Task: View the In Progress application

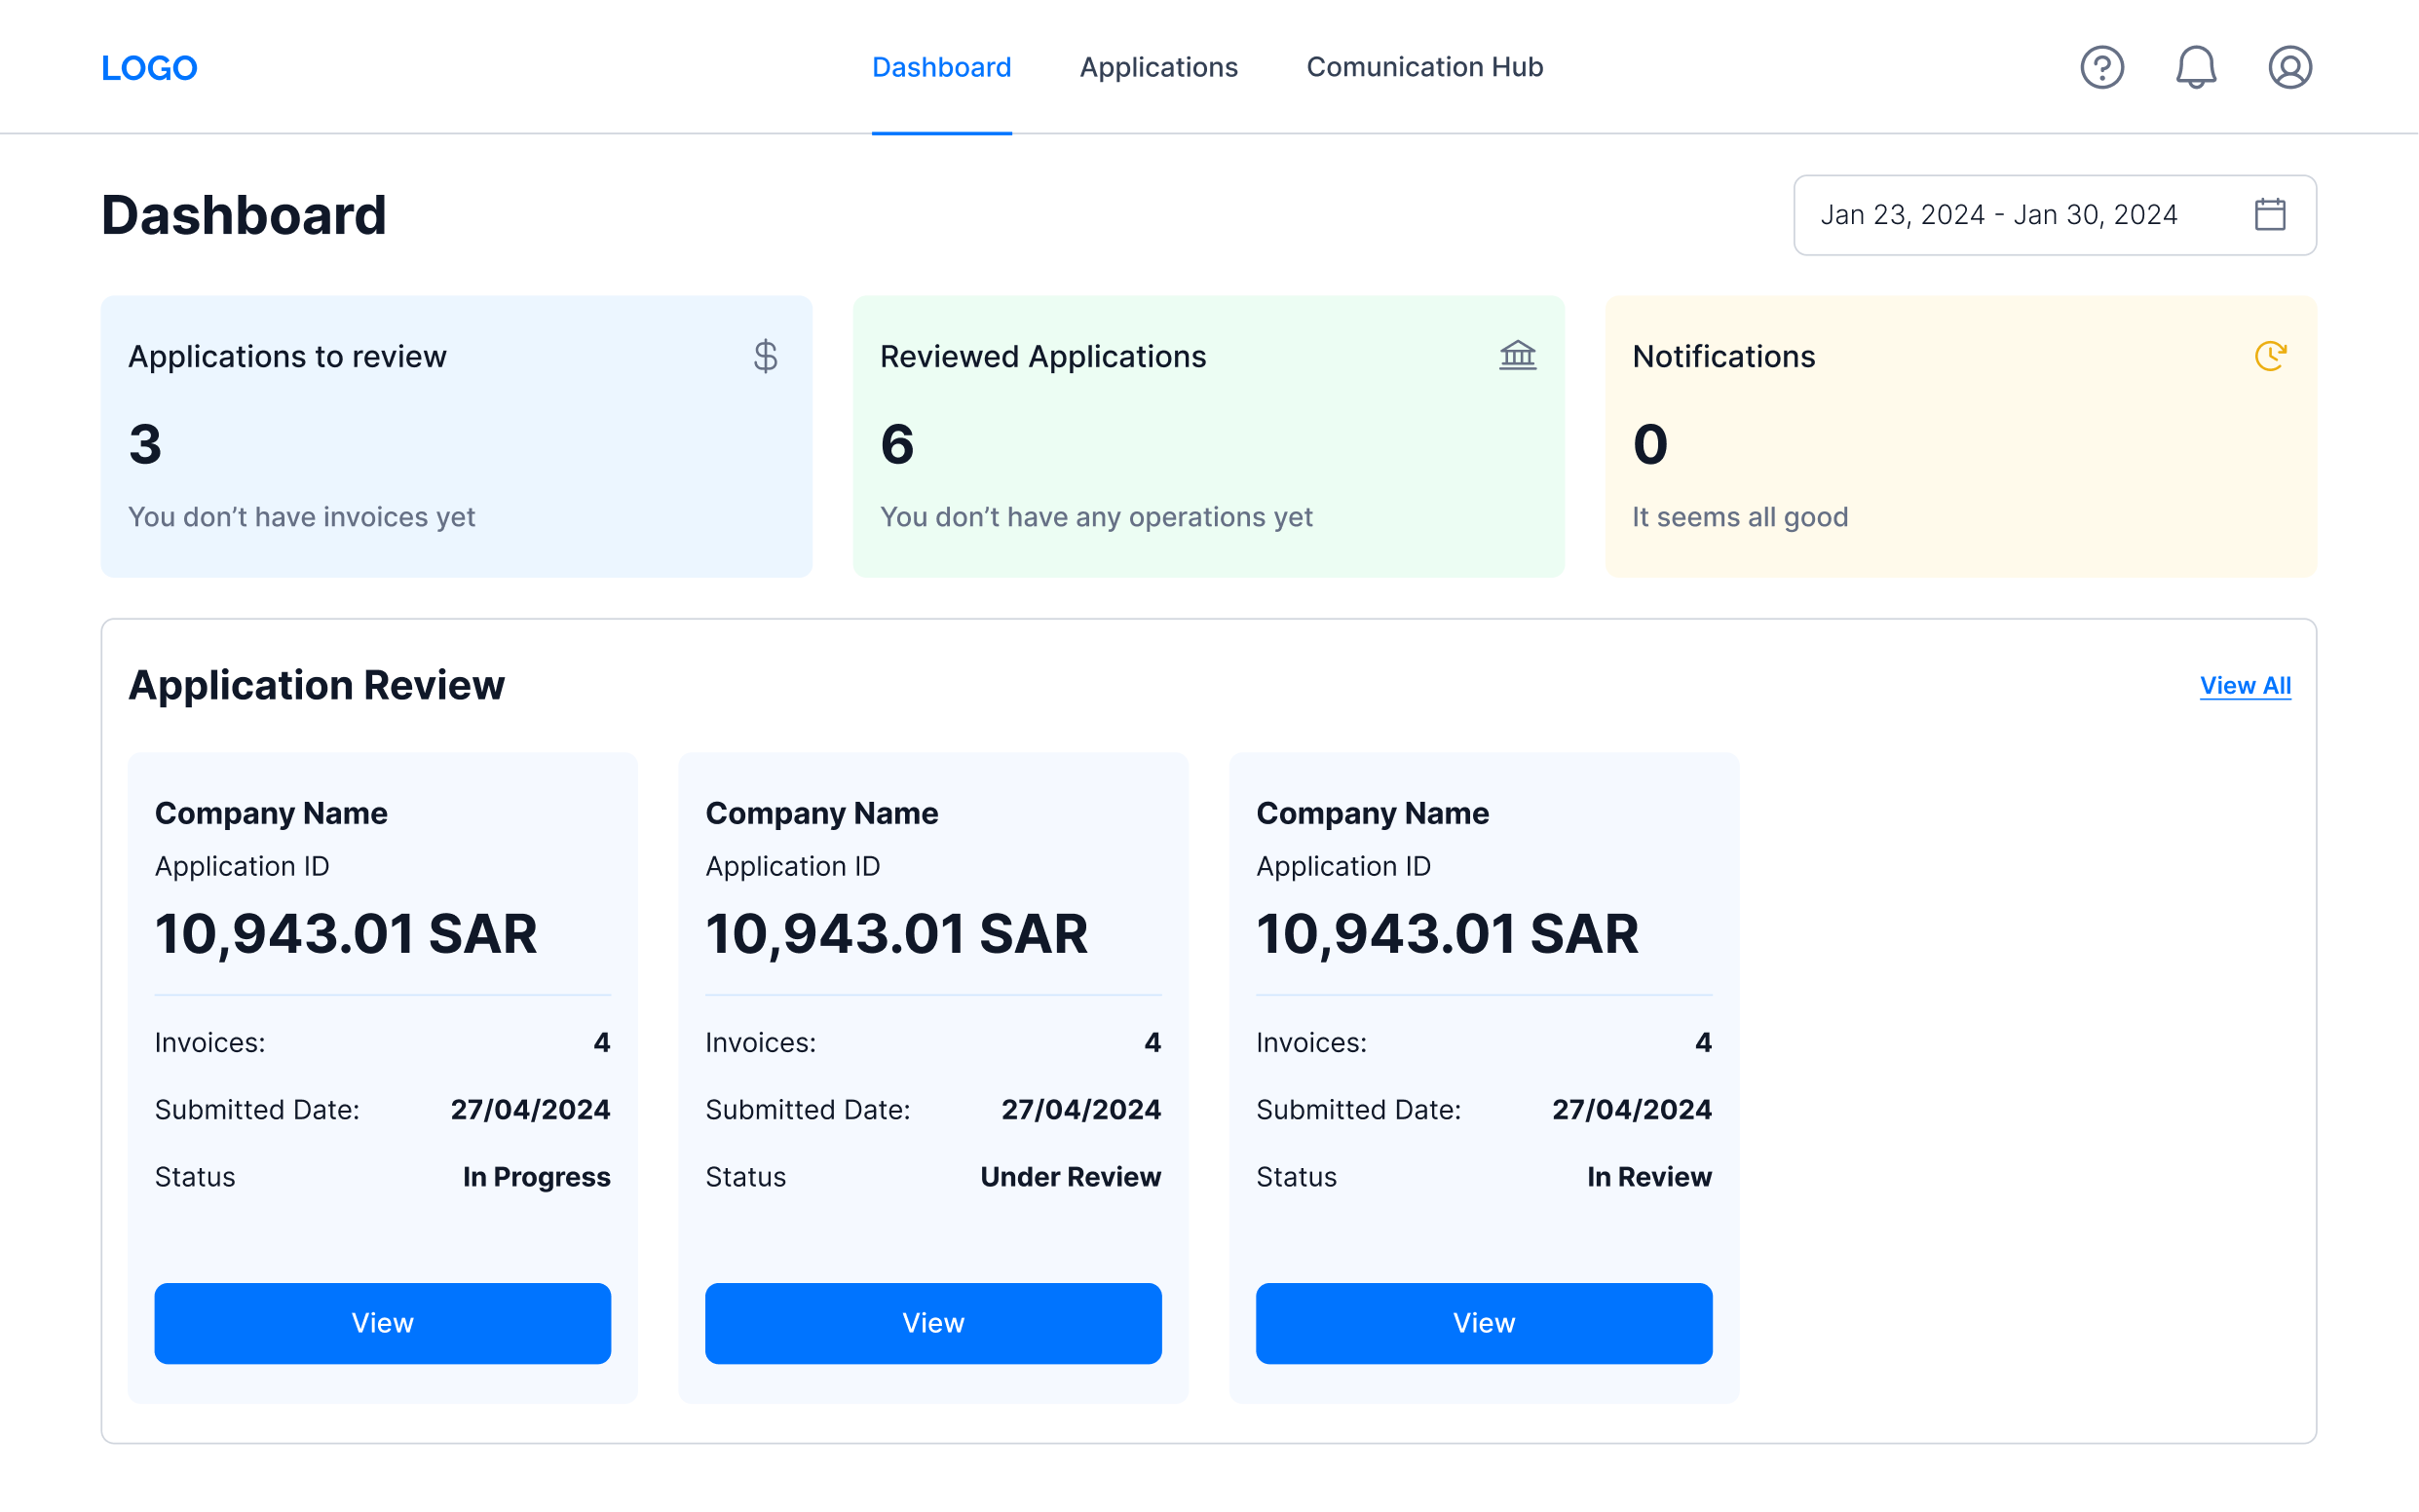Action: click(x=382, y=1323)
